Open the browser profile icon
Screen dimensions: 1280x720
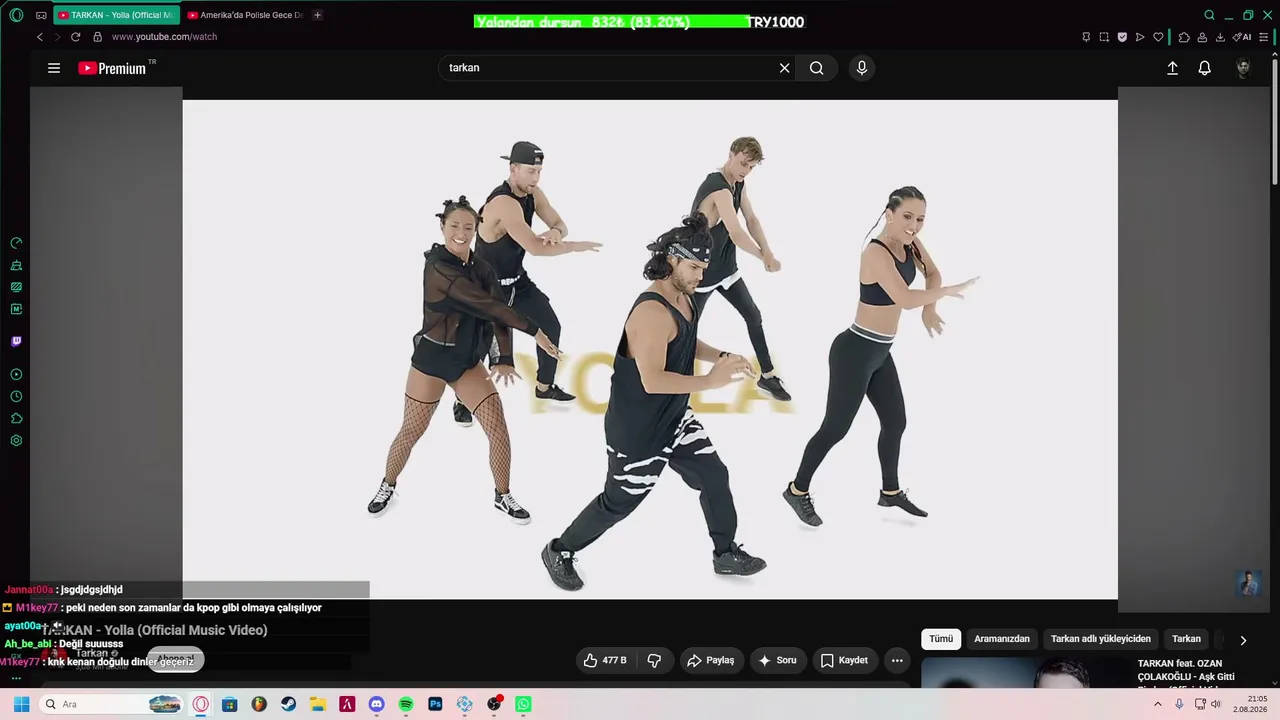(1202, 37)
